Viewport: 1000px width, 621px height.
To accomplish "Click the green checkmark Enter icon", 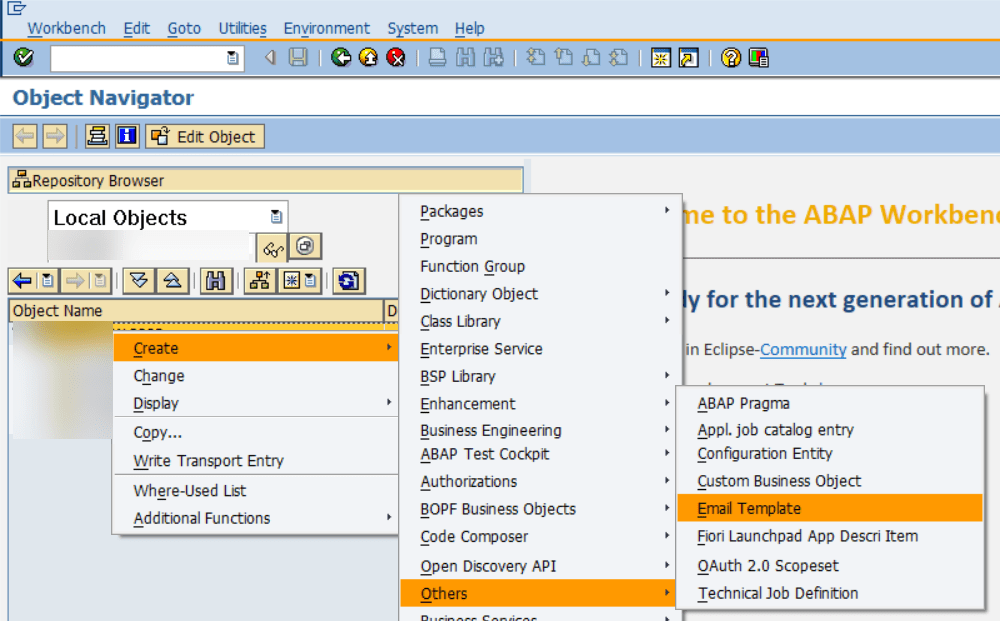I will click(x=24, y=57).
